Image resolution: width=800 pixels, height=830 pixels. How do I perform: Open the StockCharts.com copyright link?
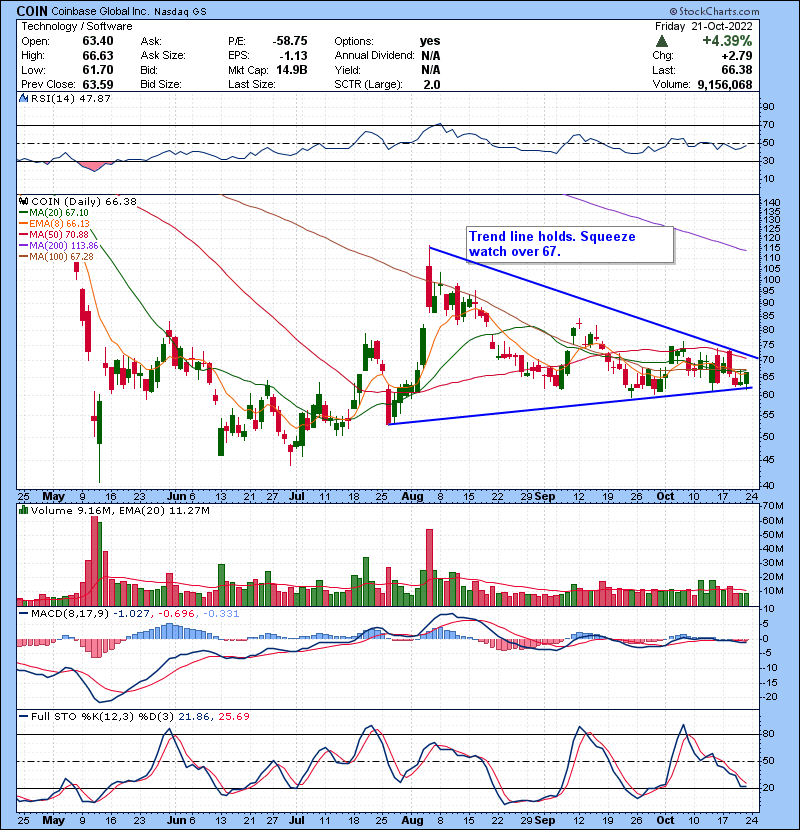coord(714,11)
